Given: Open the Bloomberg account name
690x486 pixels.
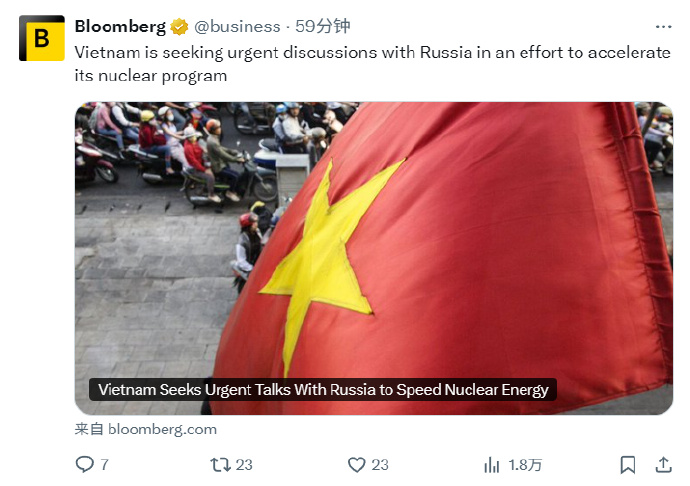Looking at the screenshot, I should click(x=120, y=26).
